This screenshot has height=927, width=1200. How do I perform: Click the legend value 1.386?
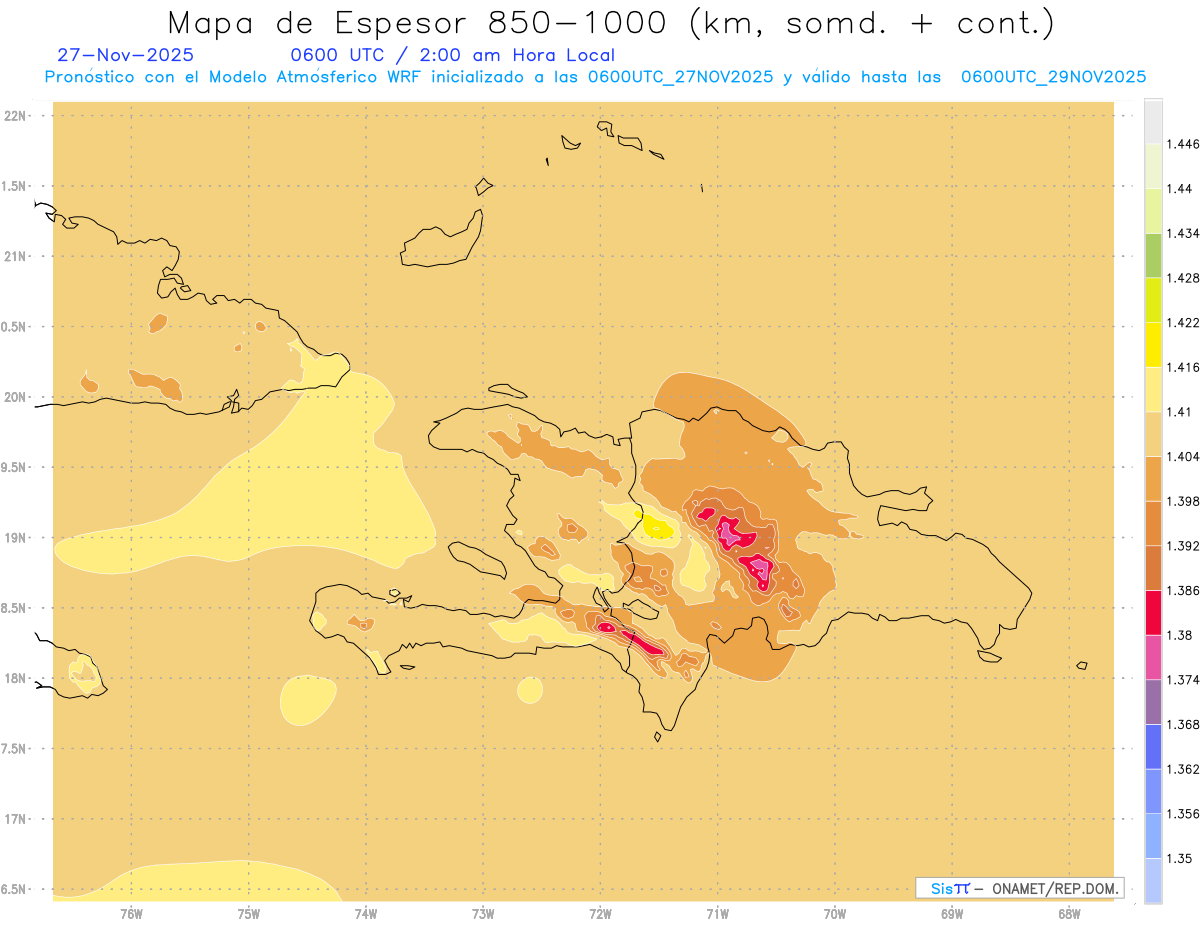pos(1183,591)
